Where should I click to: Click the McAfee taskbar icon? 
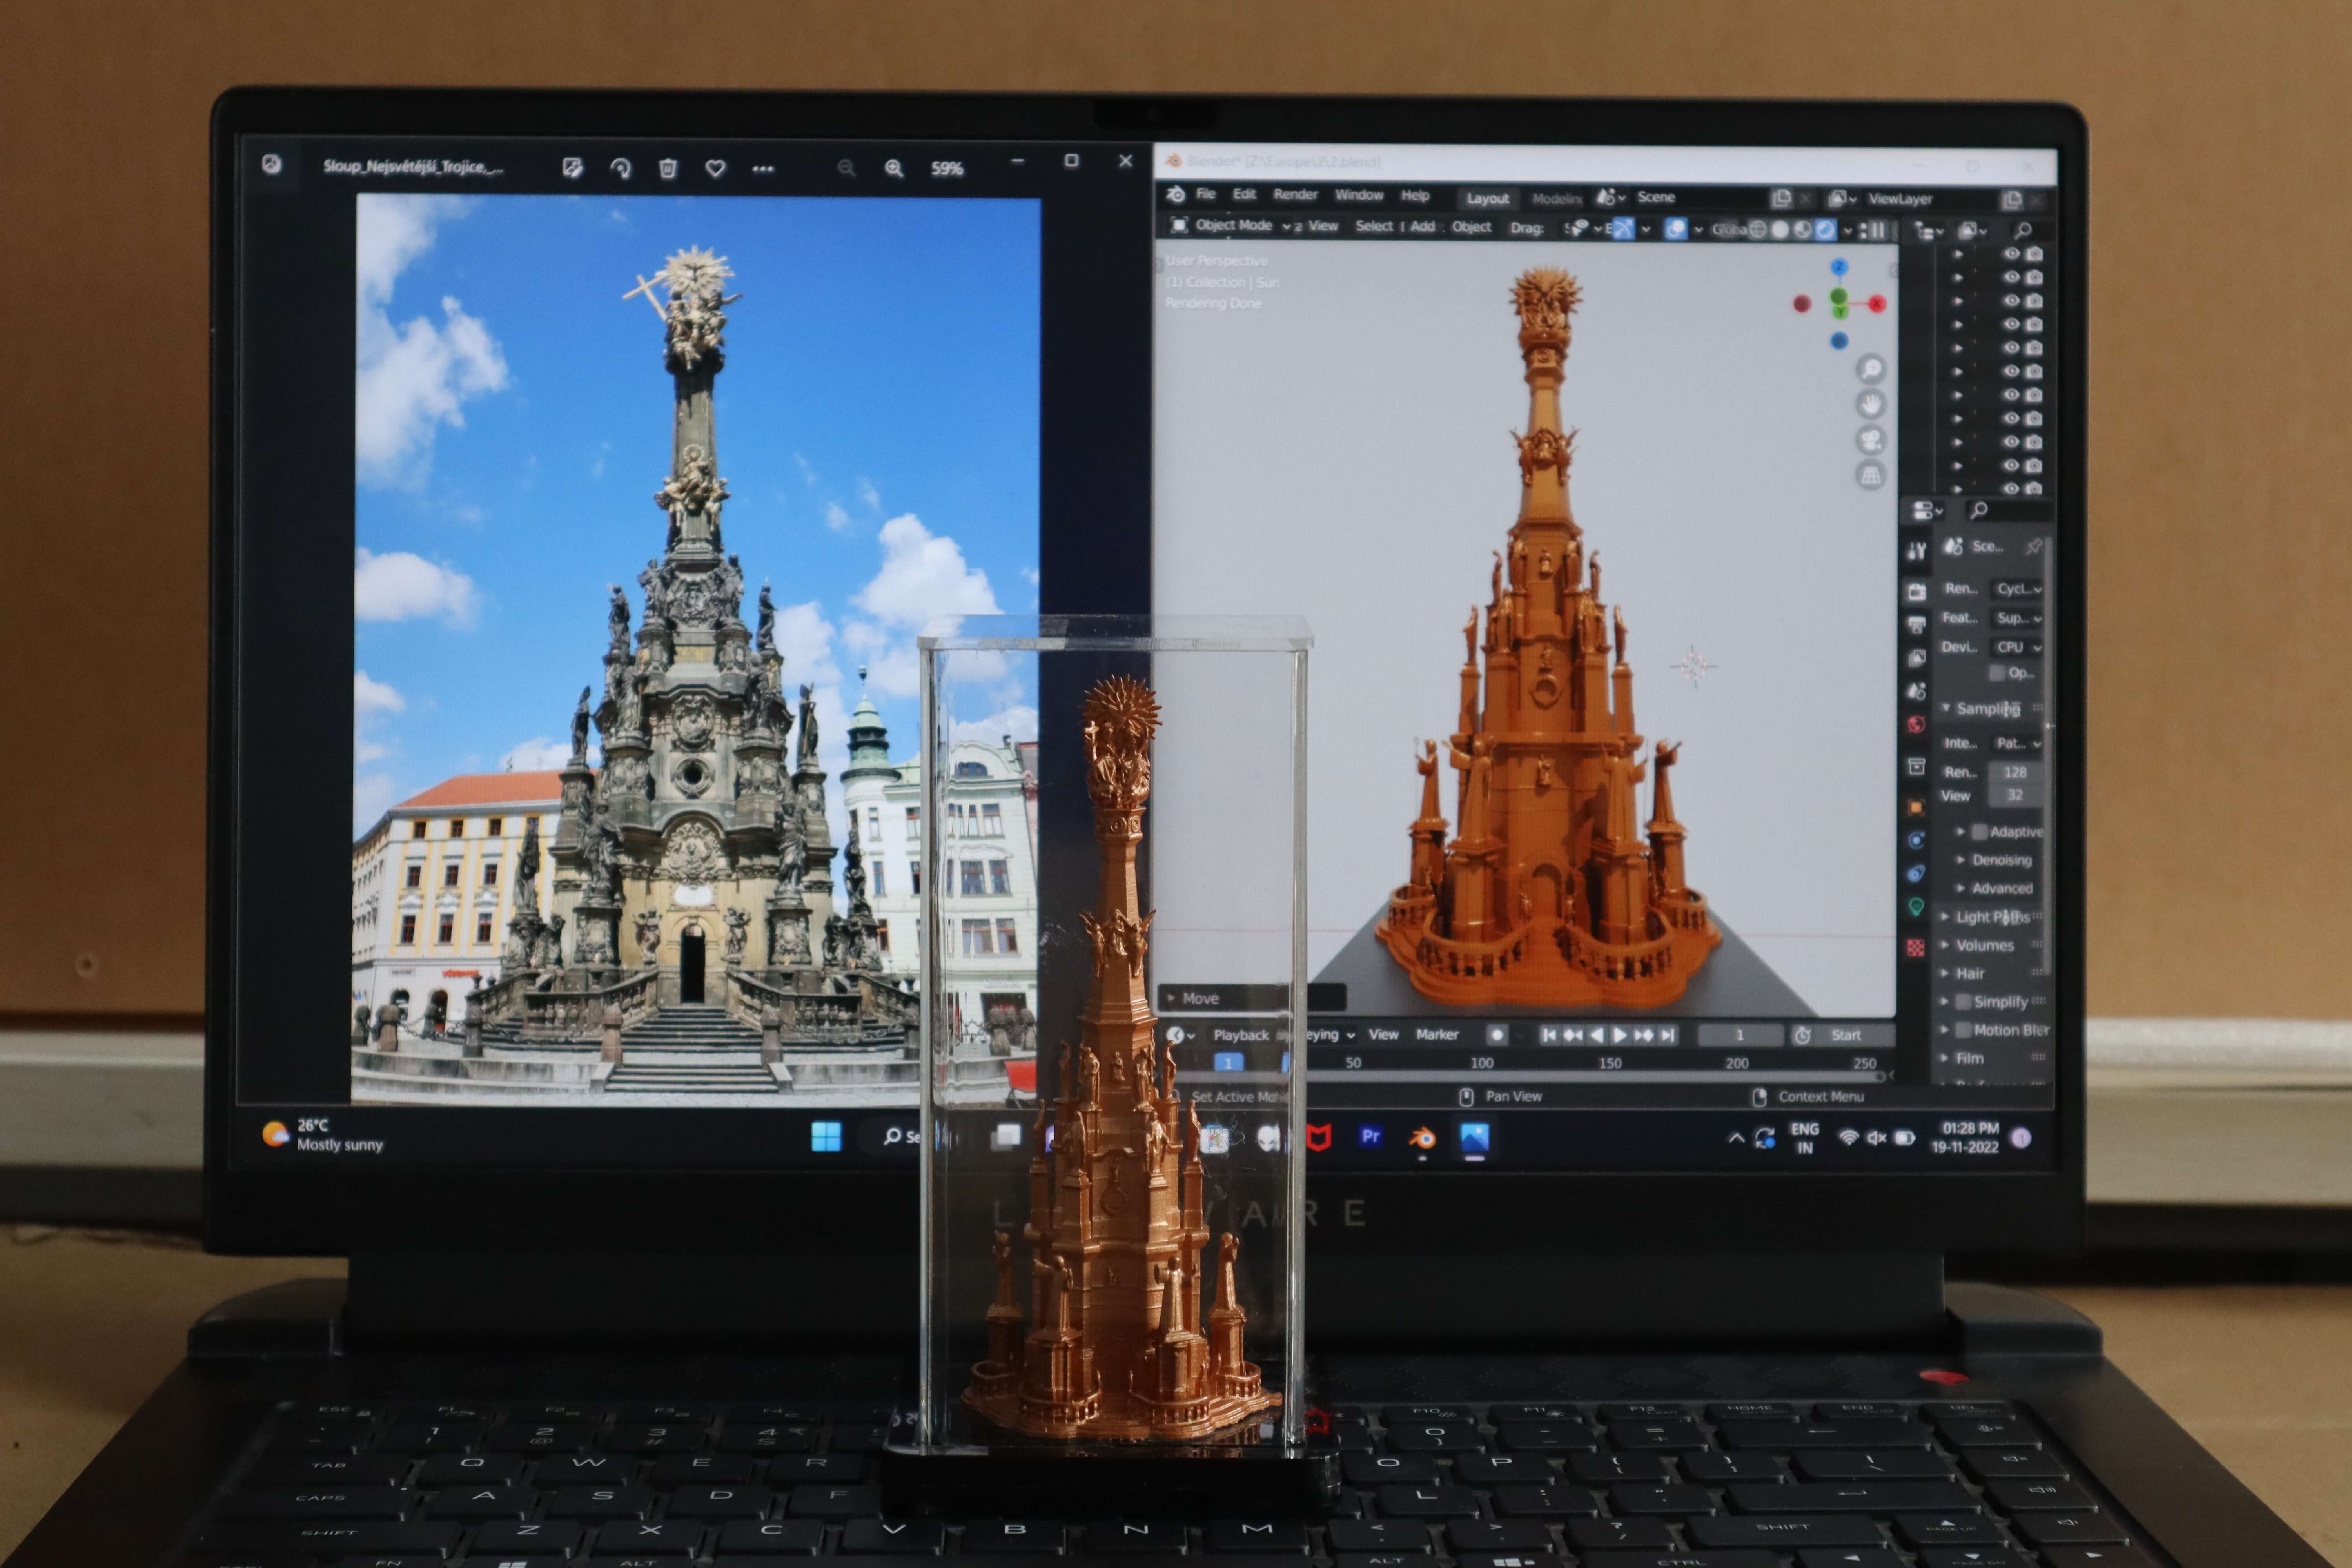(1319, 1137)
